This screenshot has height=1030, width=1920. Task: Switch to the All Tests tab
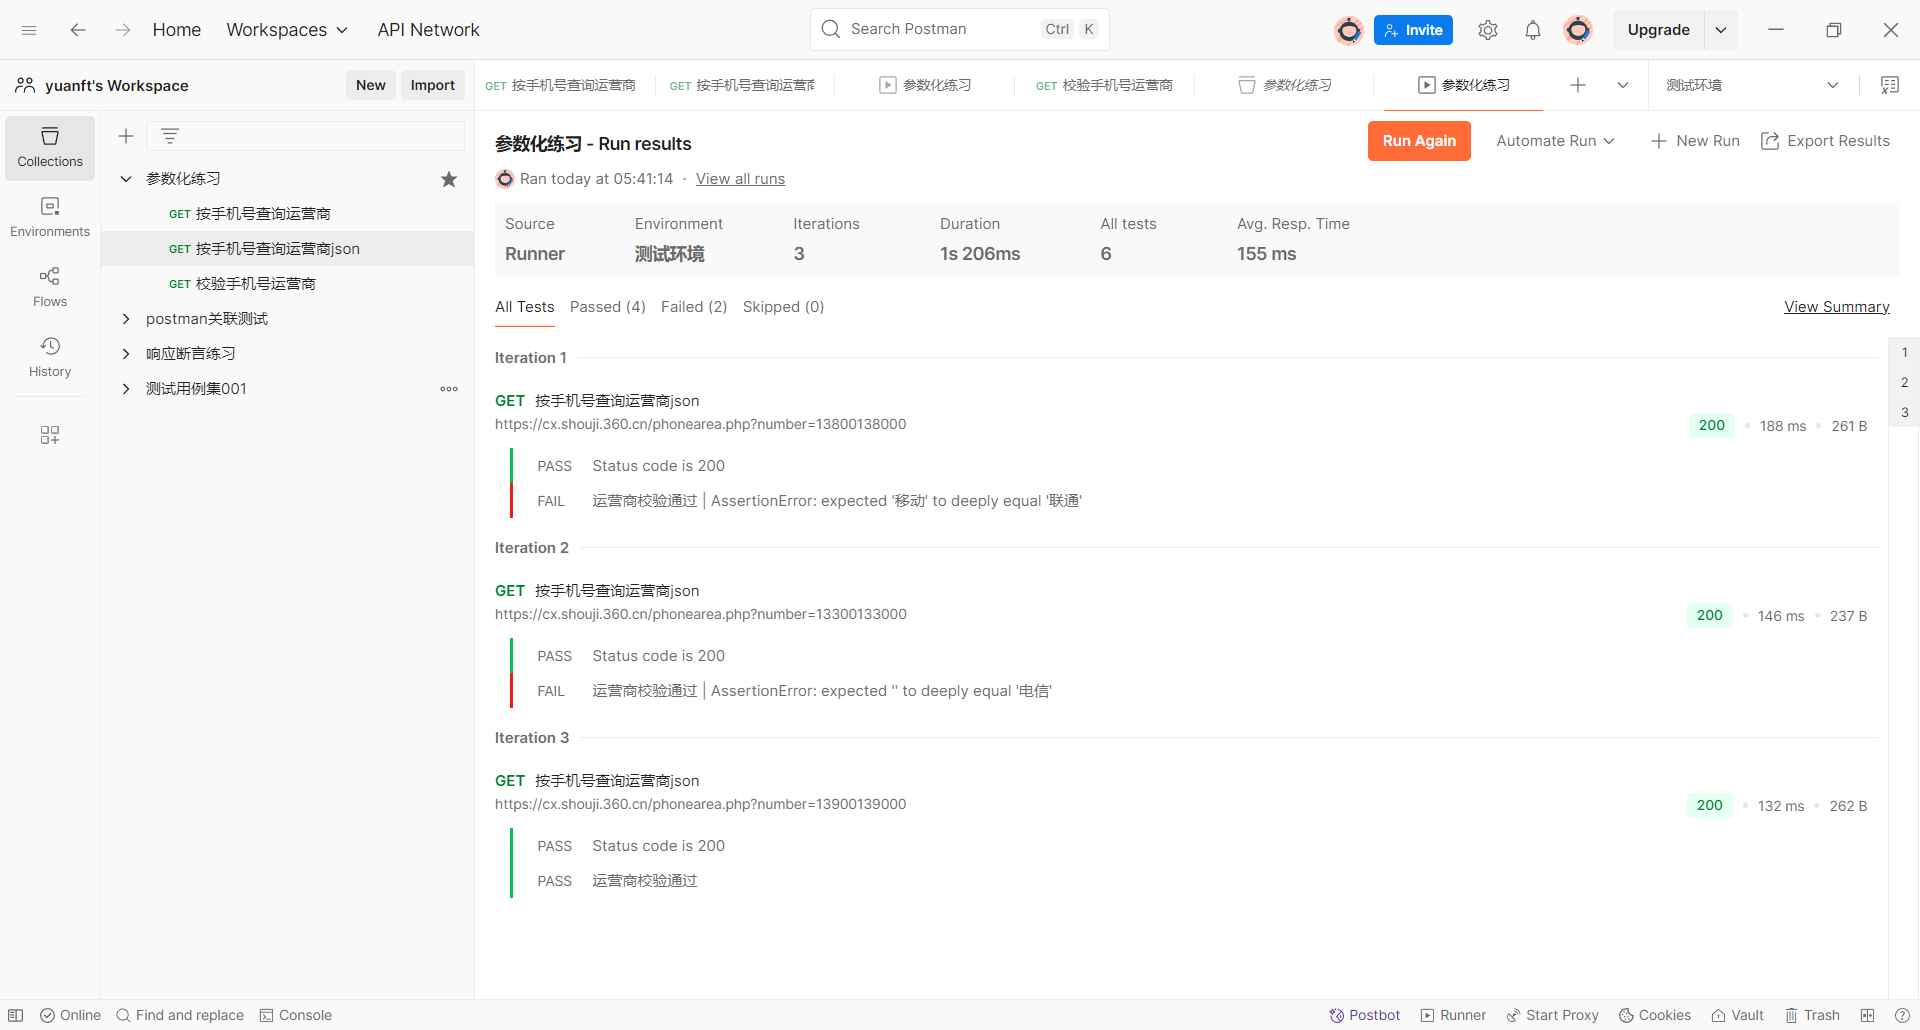(525, 307)
